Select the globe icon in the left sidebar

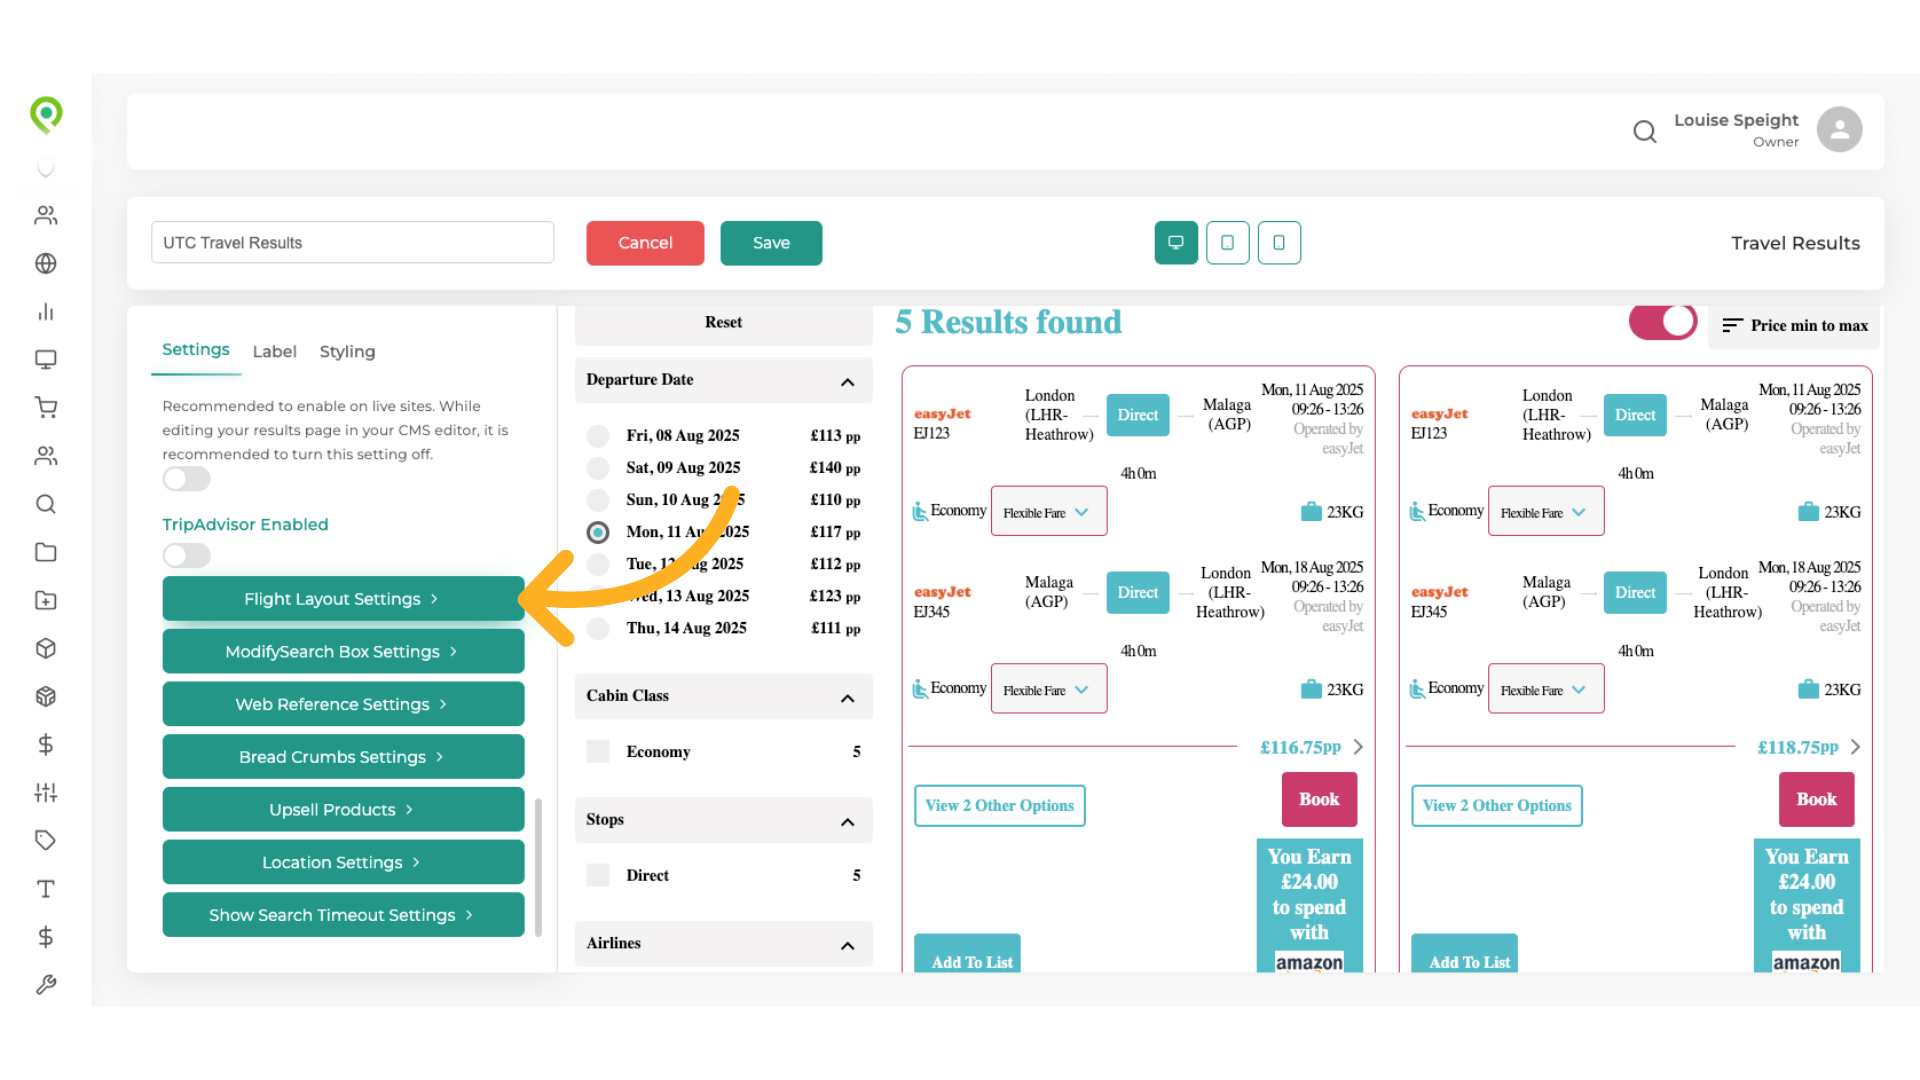[46, 263]
